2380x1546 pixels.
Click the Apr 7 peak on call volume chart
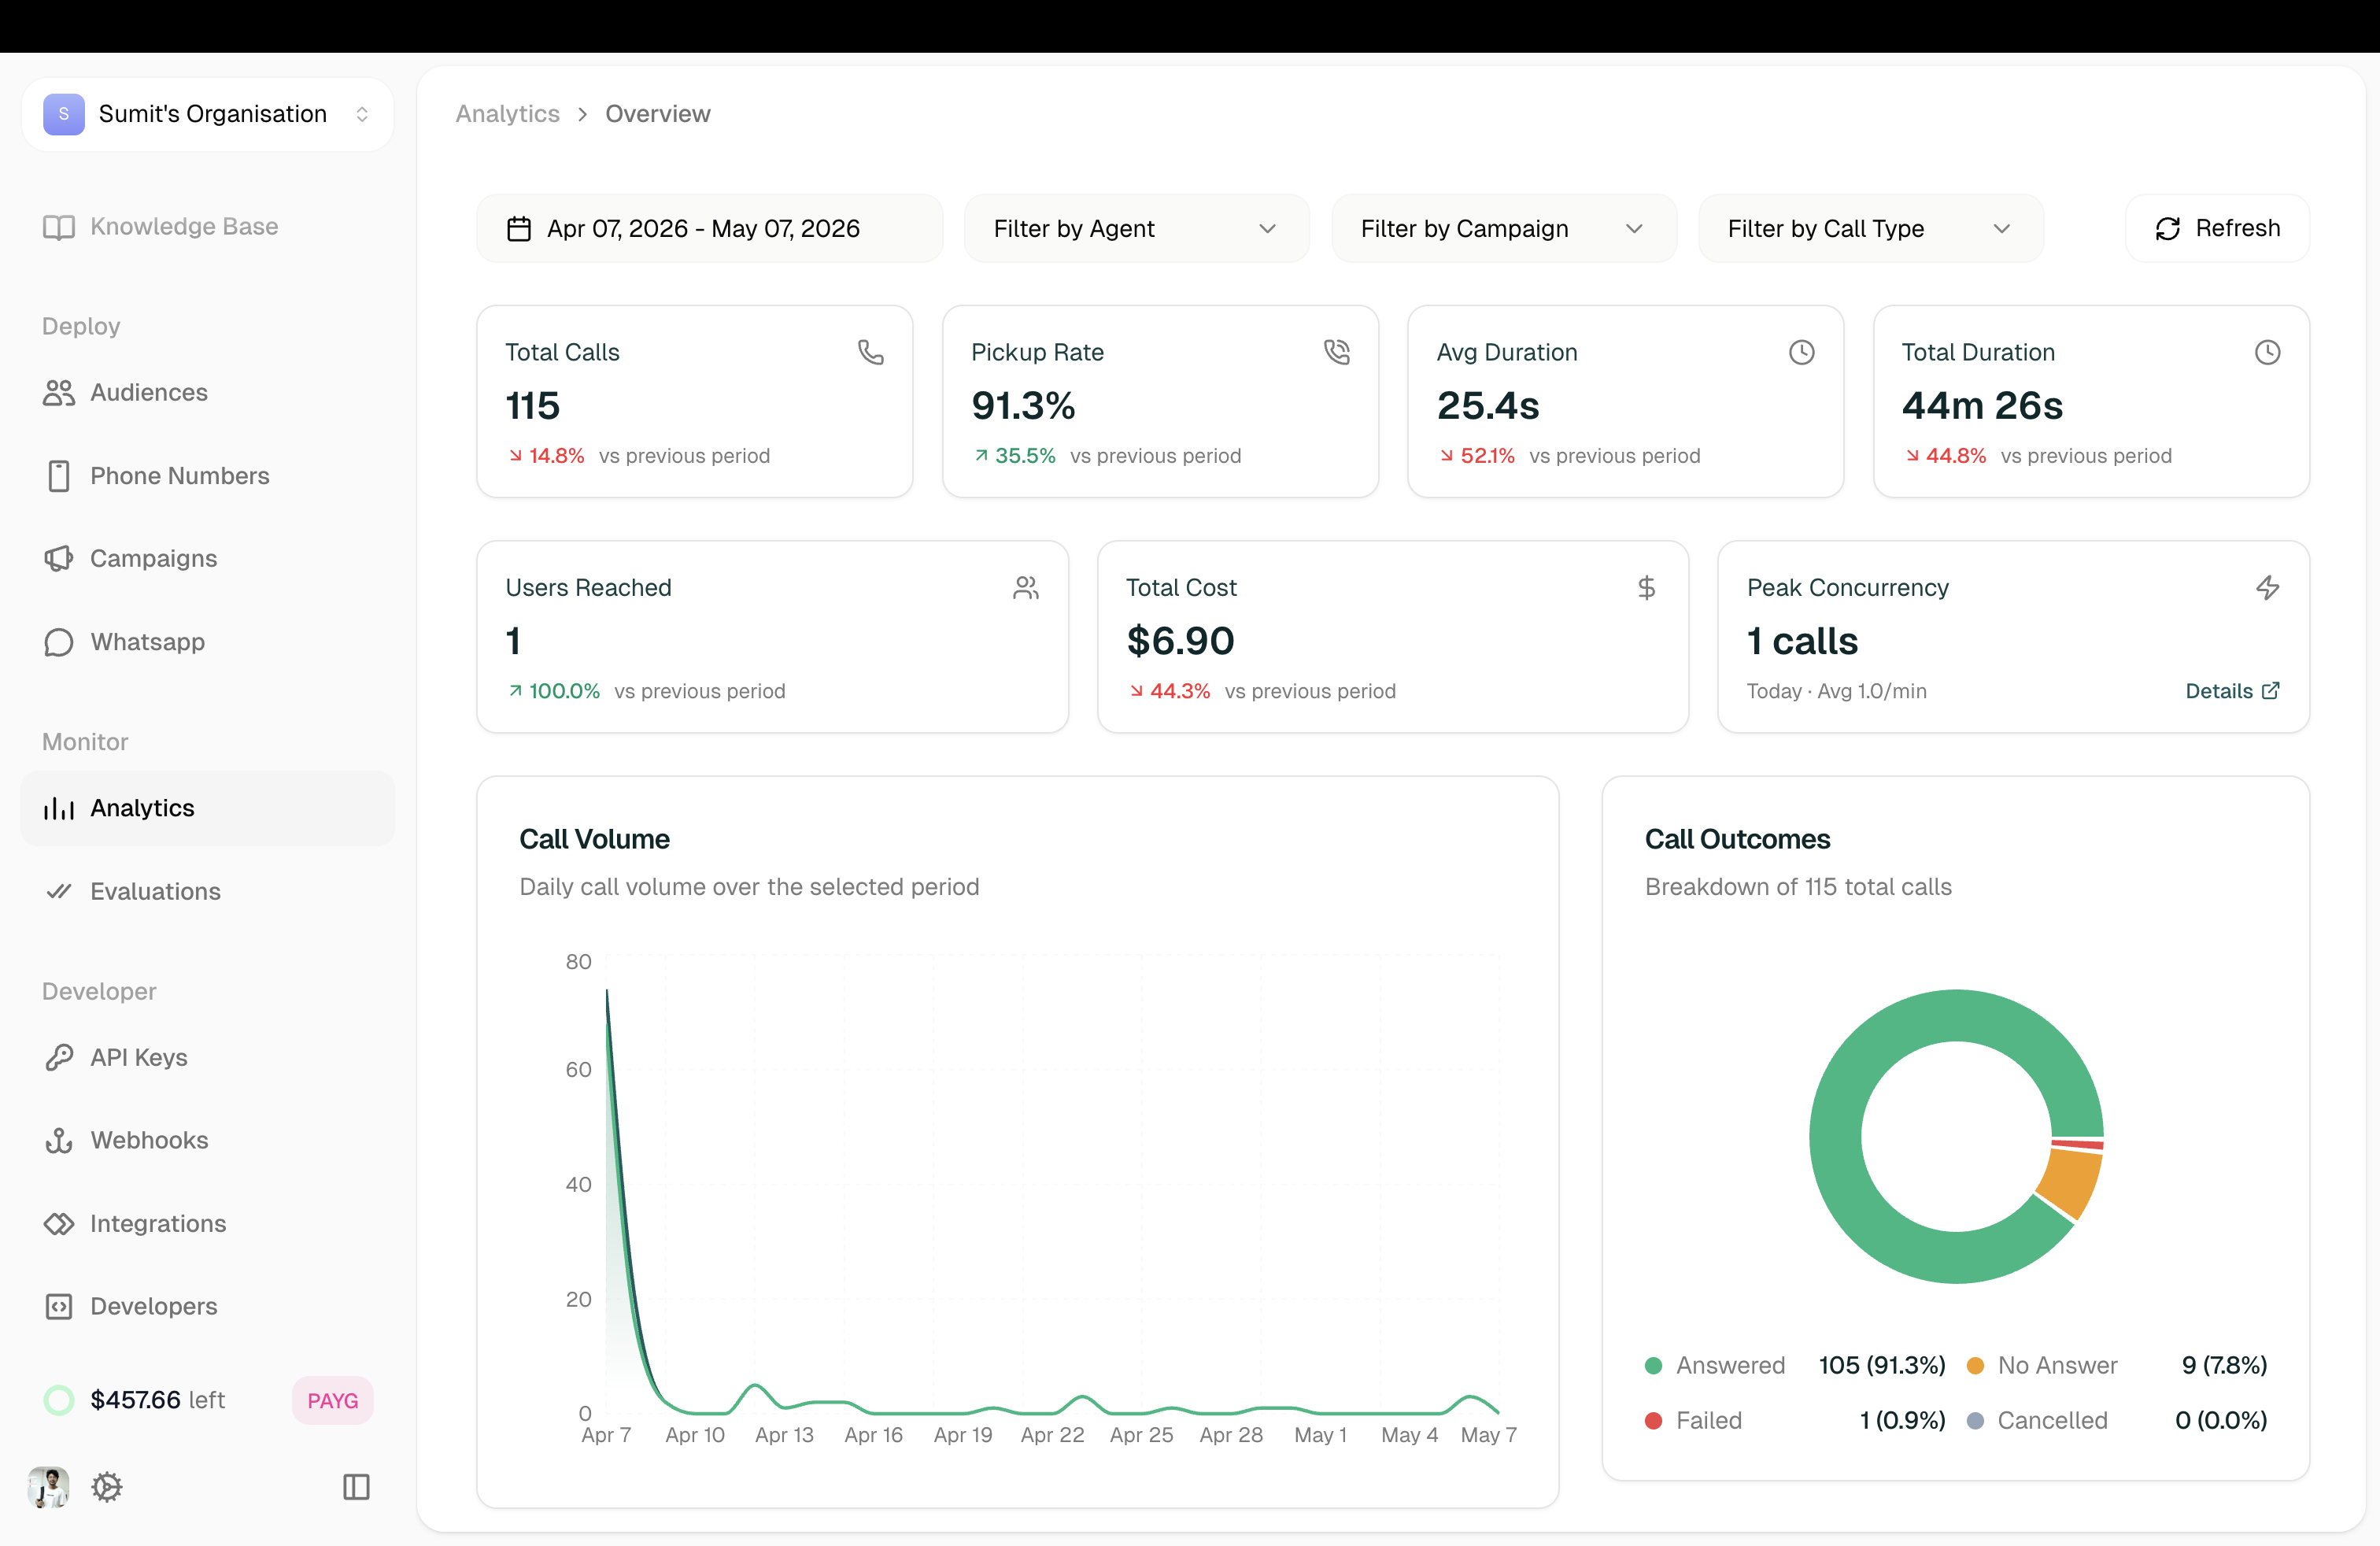click(607, 992)
